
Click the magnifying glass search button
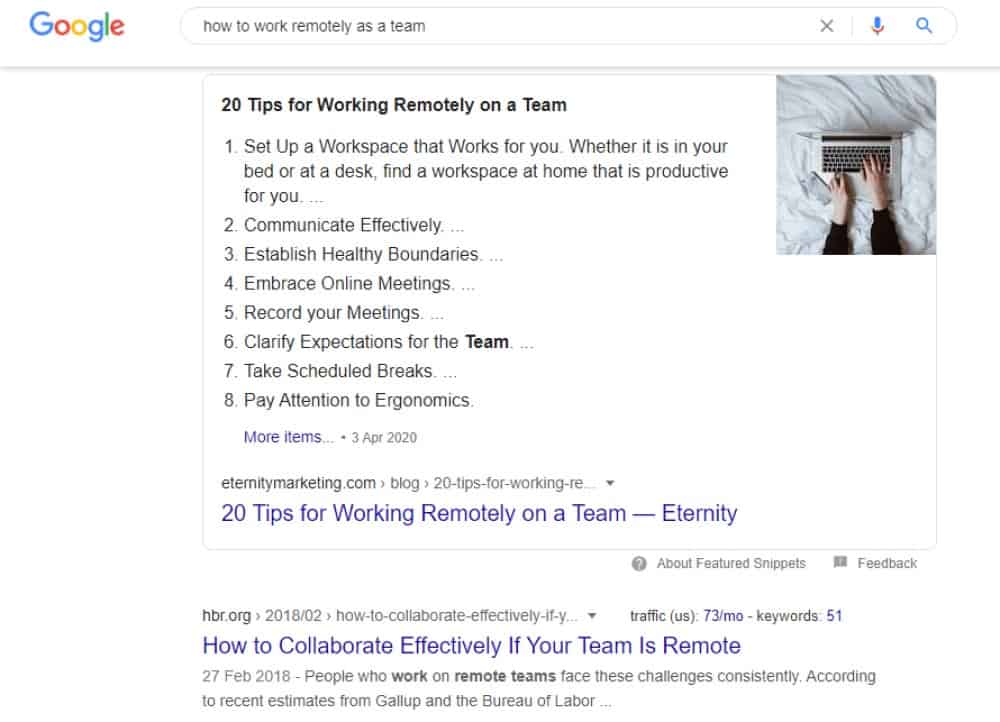click(x=924, y=27)
